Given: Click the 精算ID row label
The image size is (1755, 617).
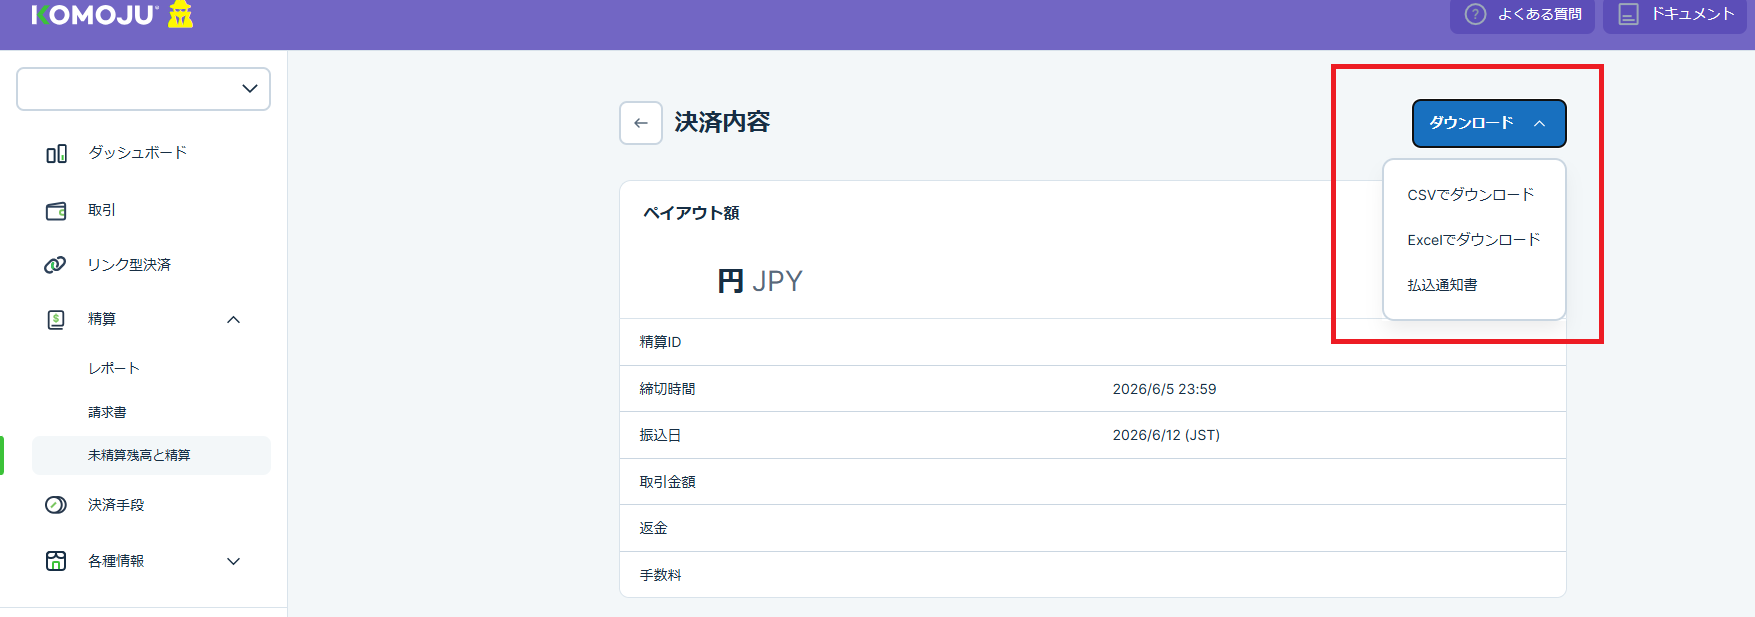Looking at the screenshot, I should click(660, 342).
